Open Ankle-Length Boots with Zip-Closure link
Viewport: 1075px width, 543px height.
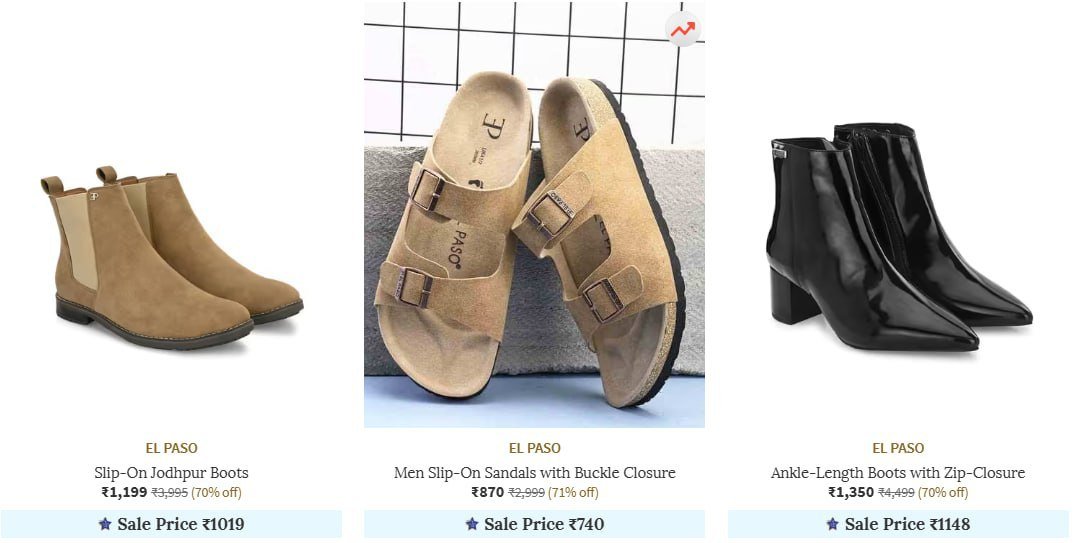click(x=898, y=473)
